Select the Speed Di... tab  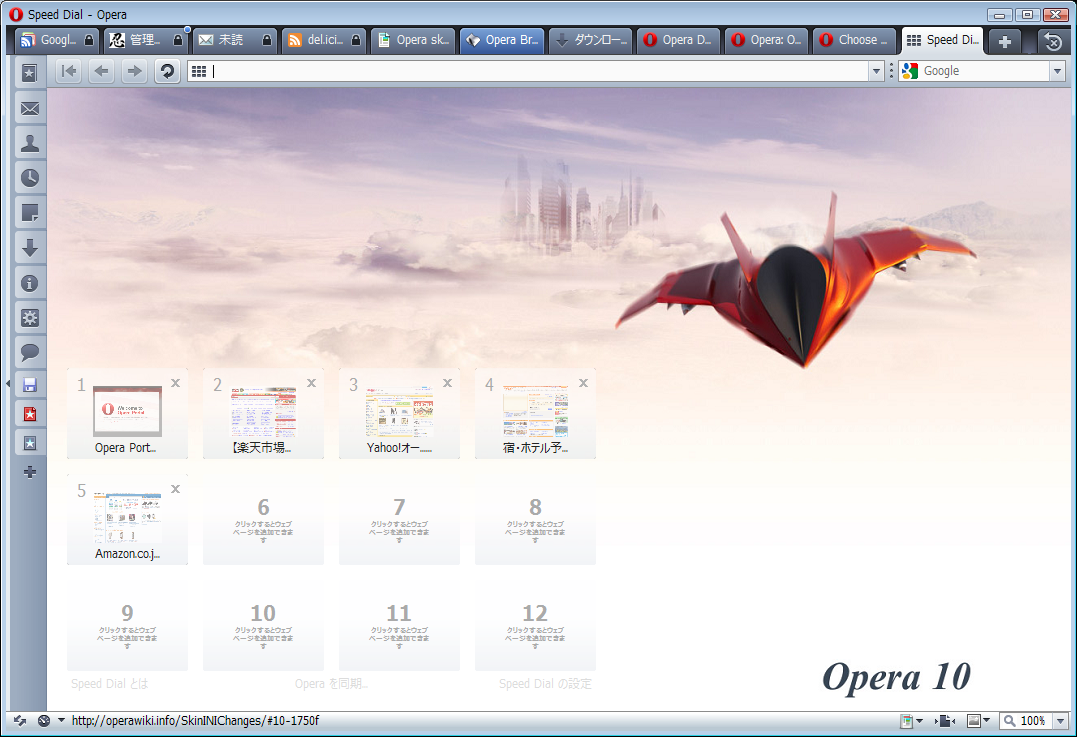942,41
